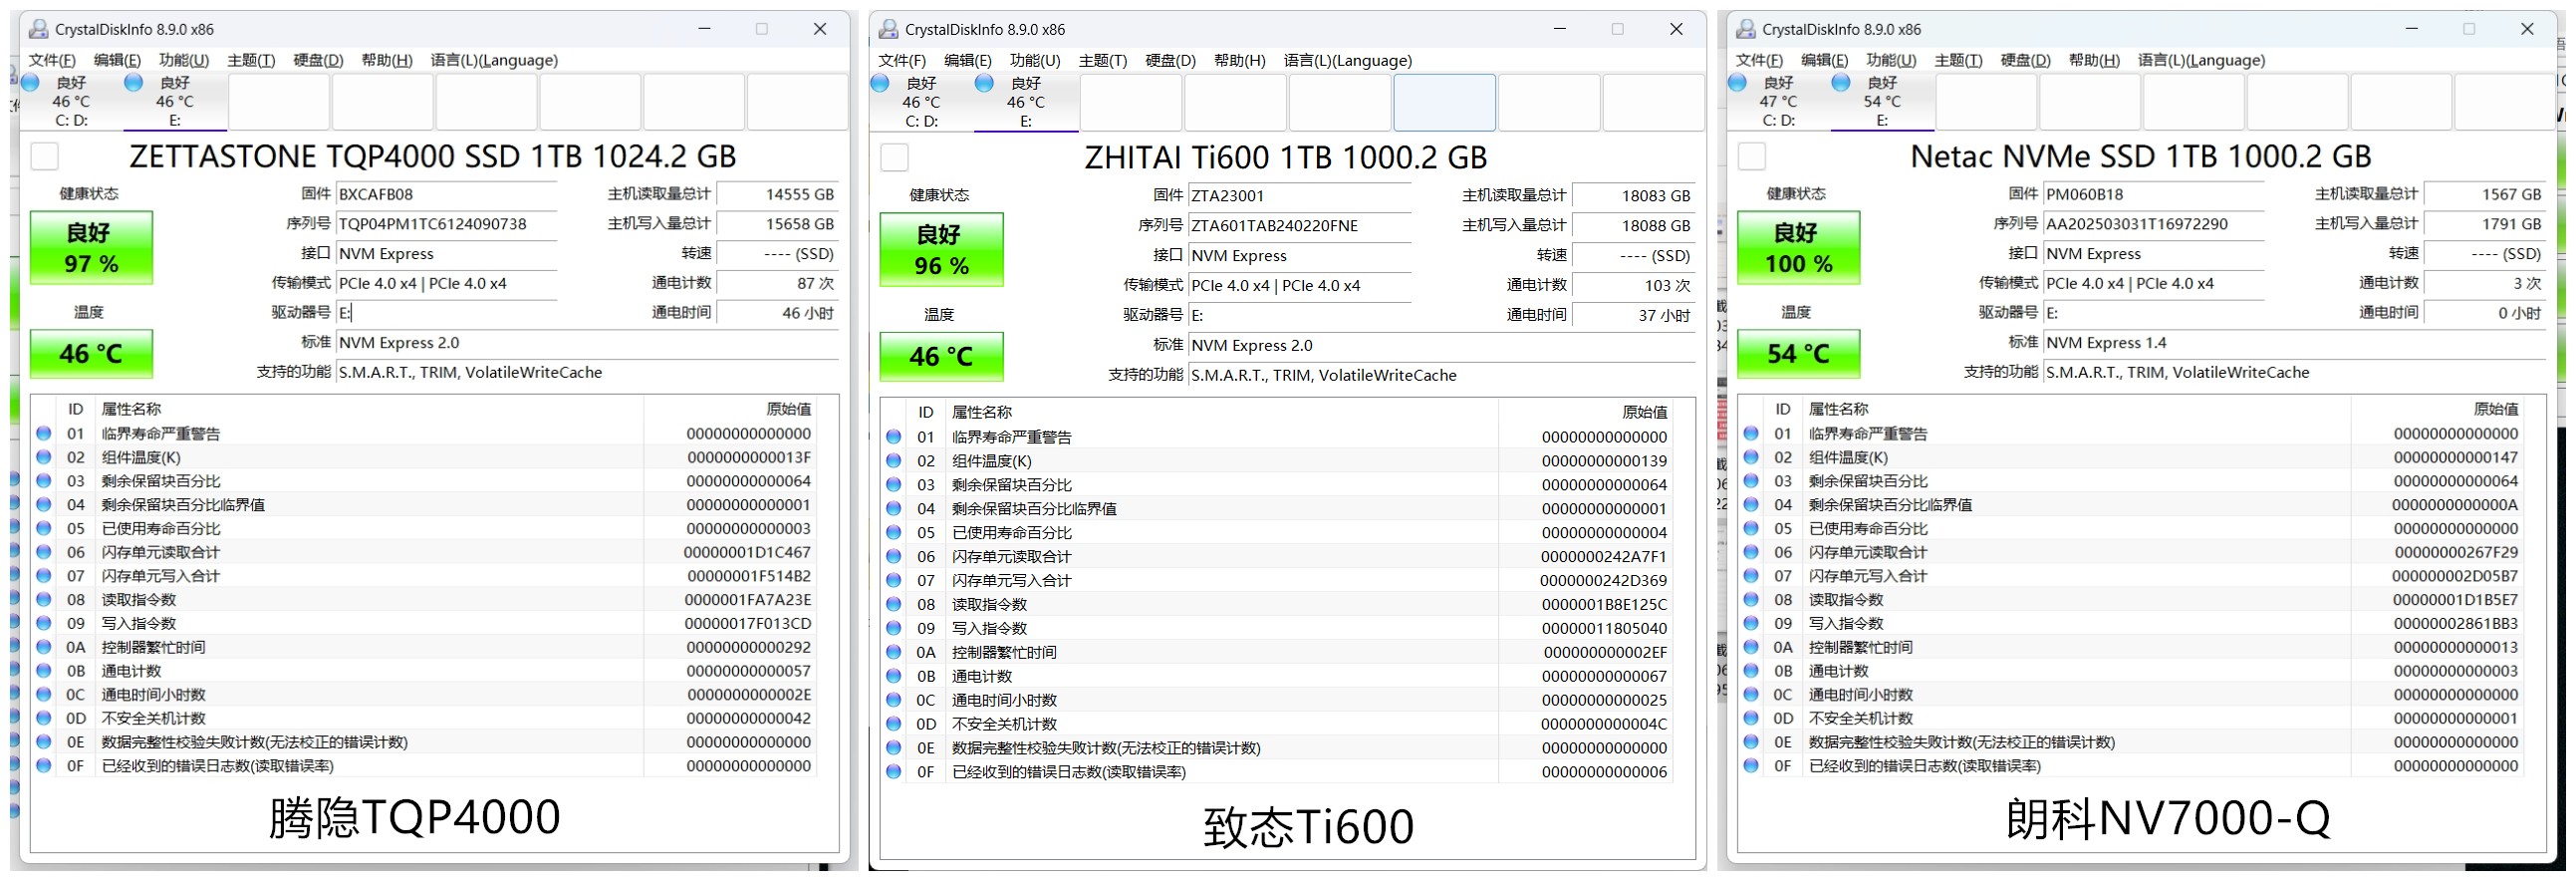Image resolution: width=2576 pixels, height=881 pixels.
Task: Select the C: D: disk tab in ZHITAI window
Action: tap(922, 102)
